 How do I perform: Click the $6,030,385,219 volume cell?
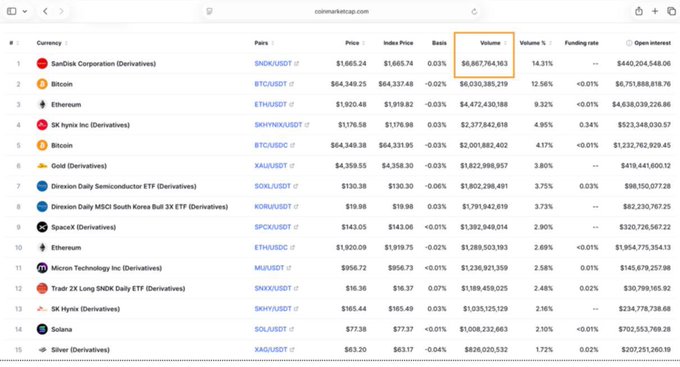pos(484,84)
